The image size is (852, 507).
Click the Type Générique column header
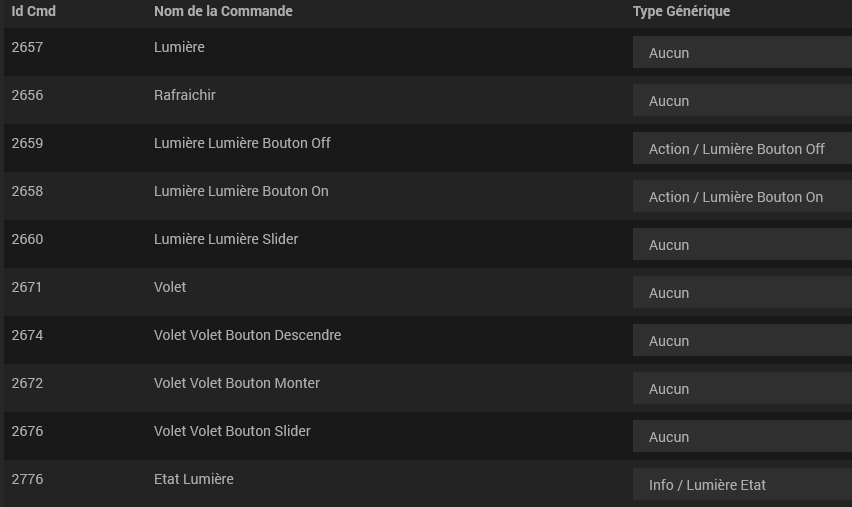pyautogui.click(x=681, y=11)
